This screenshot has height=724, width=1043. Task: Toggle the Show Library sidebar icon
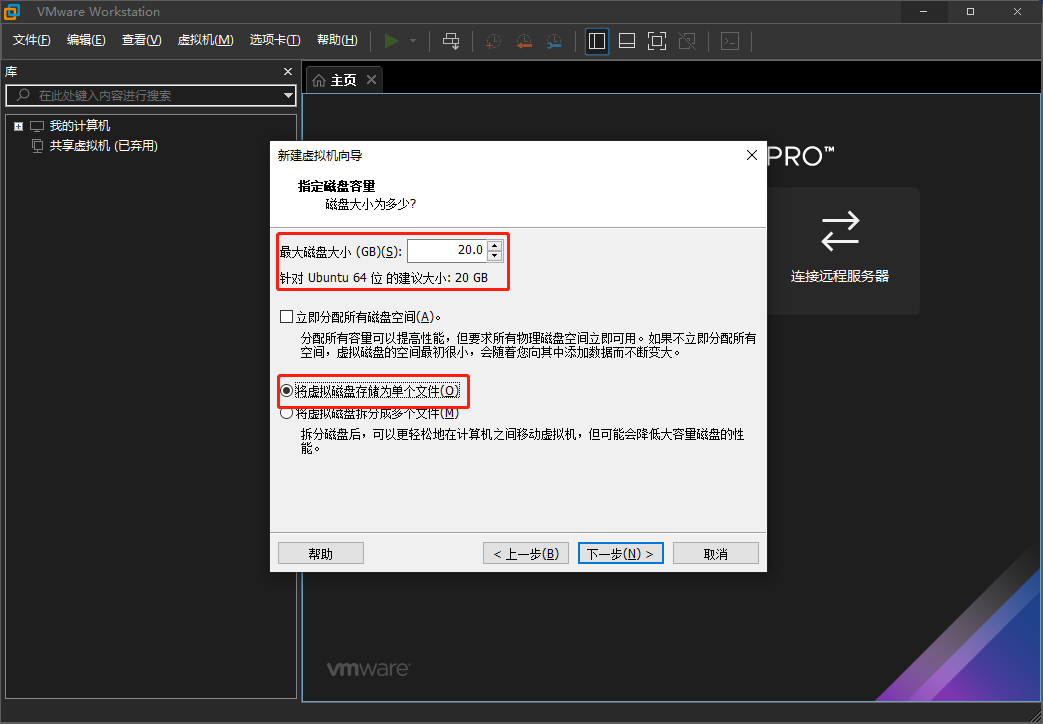point(597,41)
